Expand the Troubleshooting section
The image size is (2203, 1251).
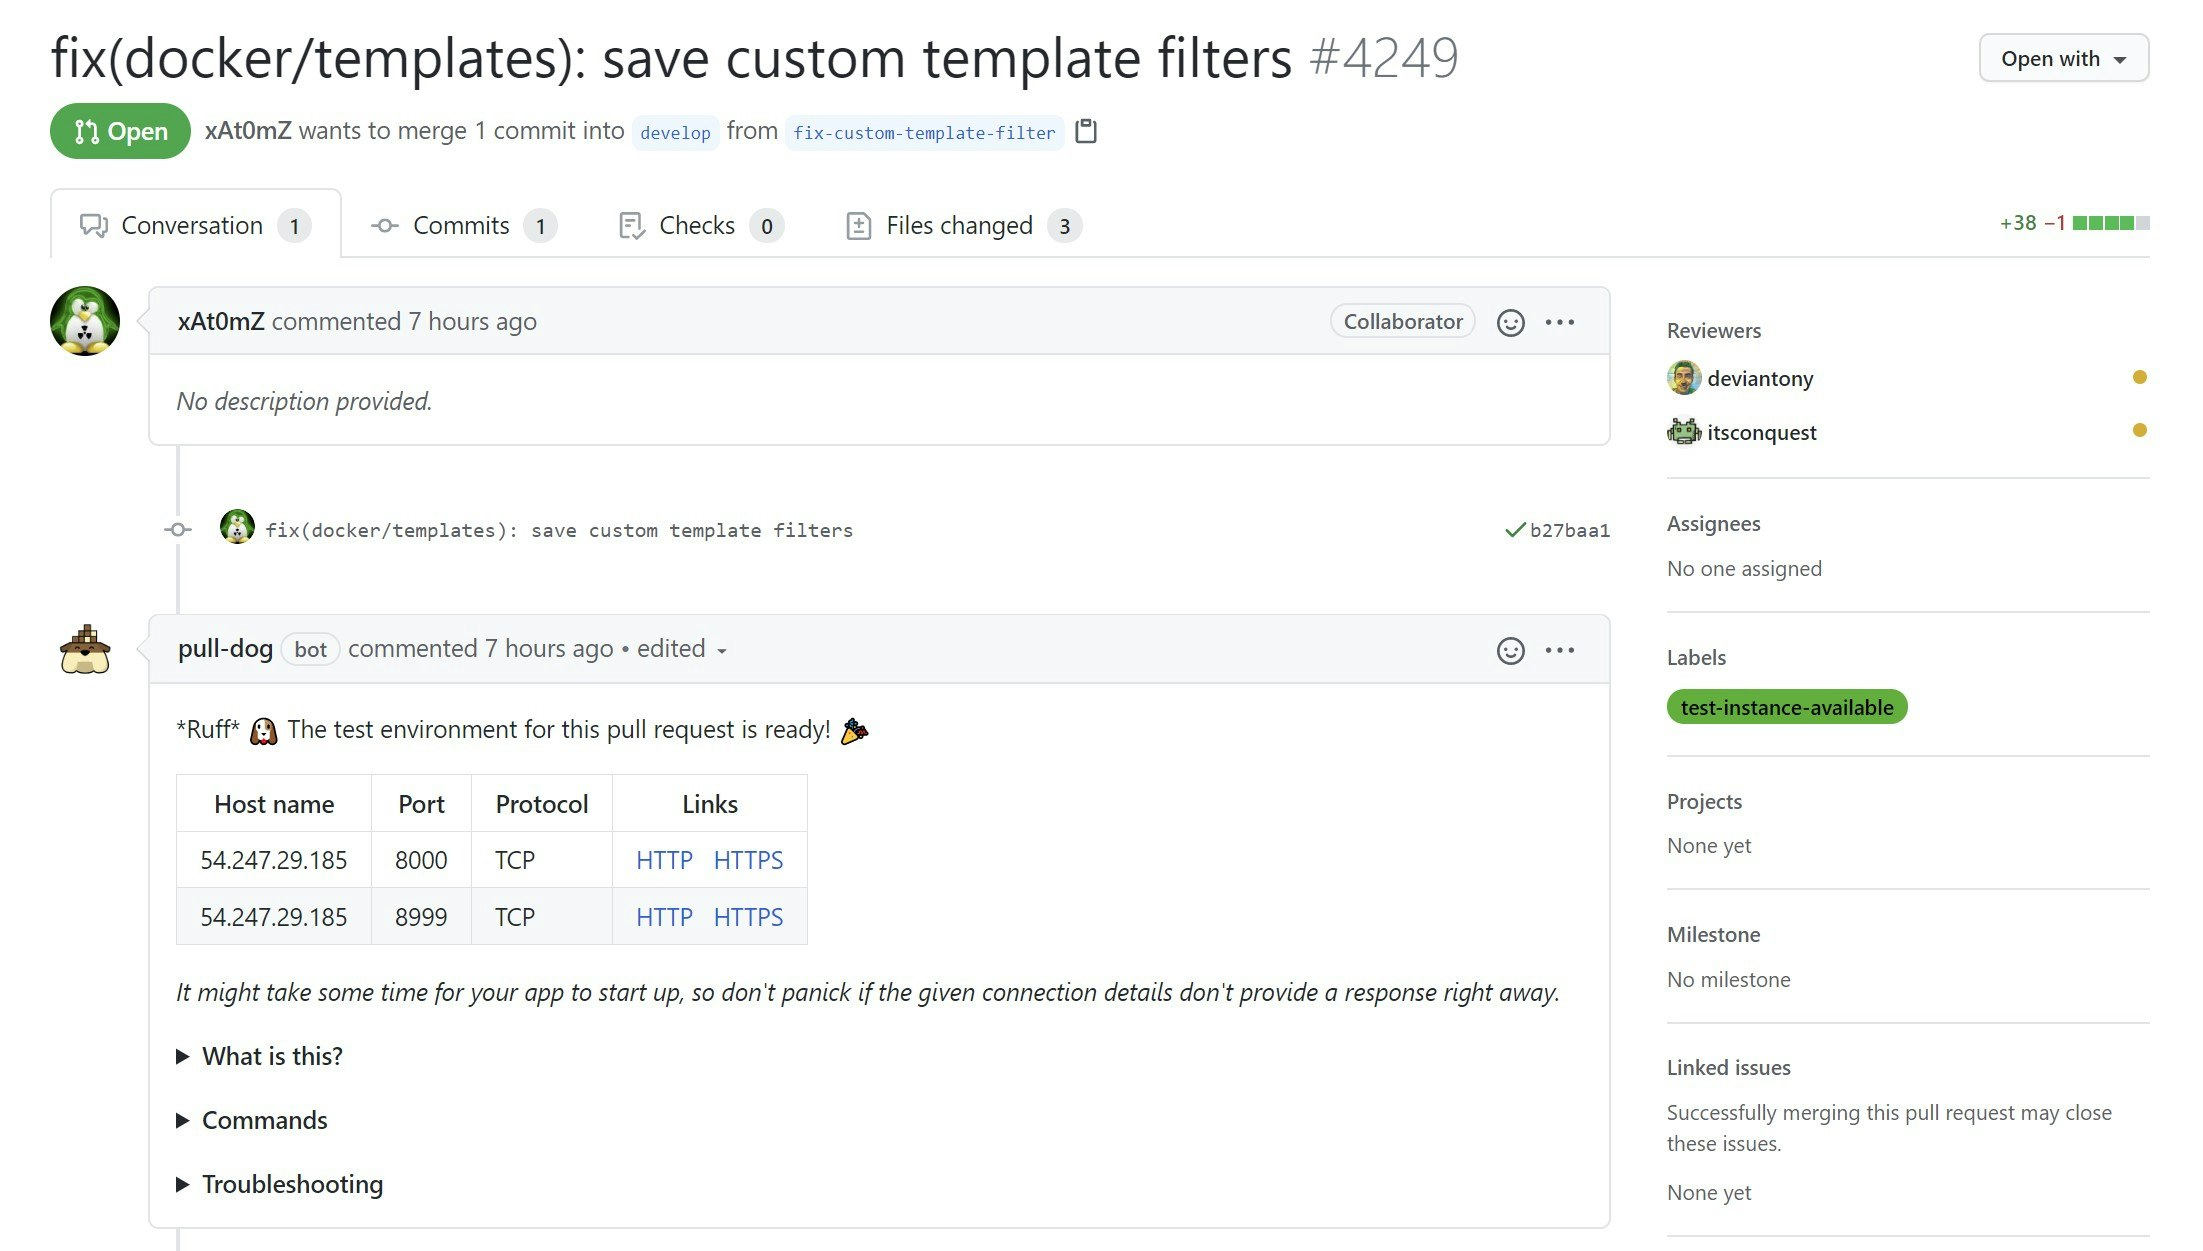coord(291,1184)
